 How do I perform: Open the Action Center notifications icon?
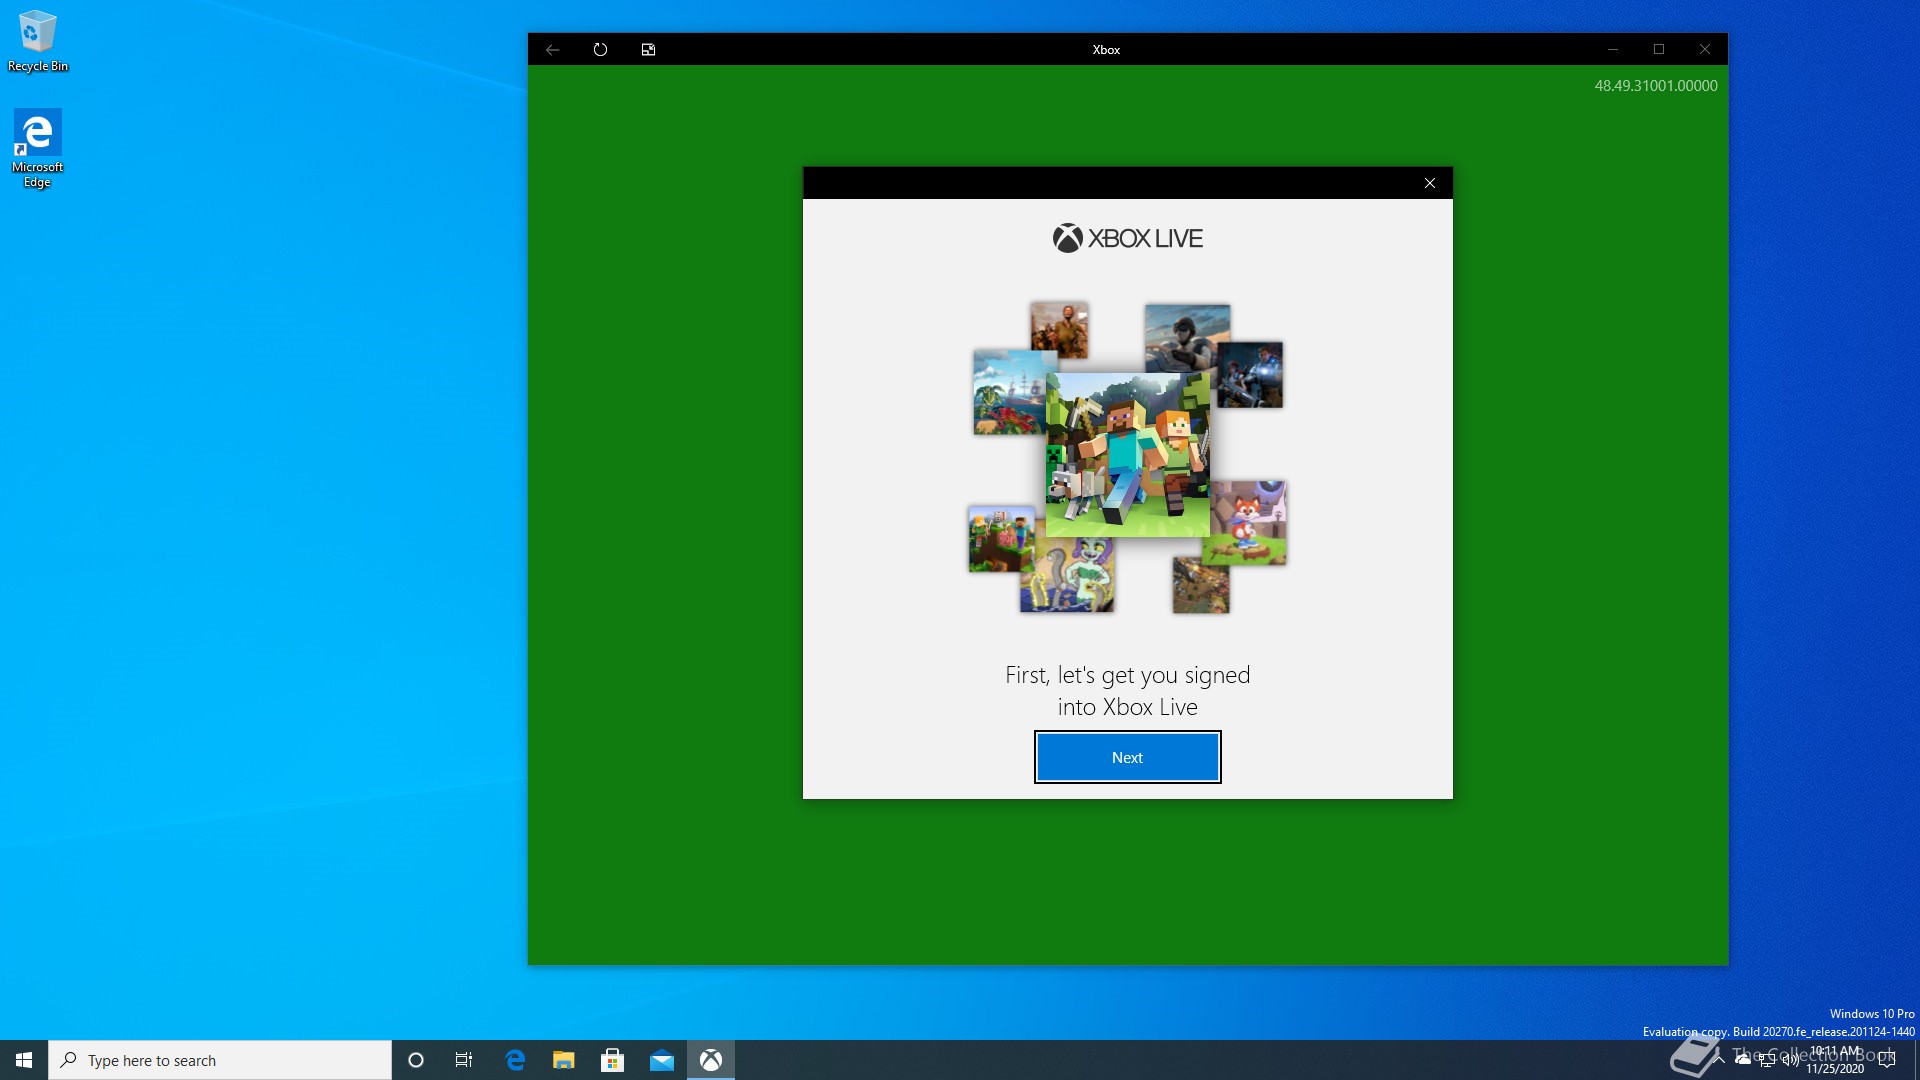click(x=1887, y=1060)
